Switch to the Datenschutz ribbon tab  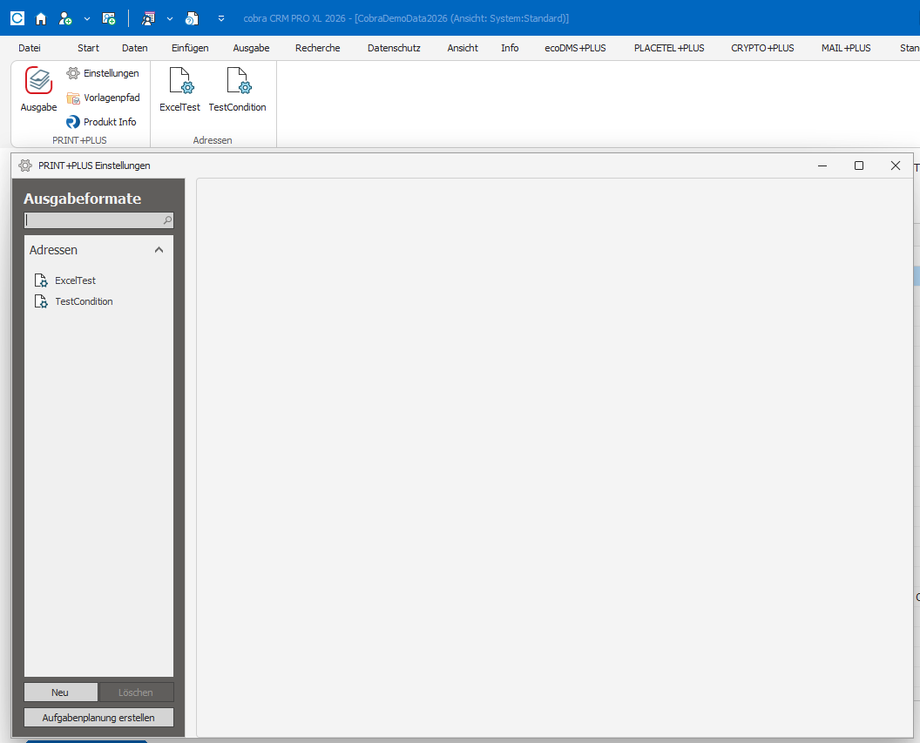pos(394,48)
